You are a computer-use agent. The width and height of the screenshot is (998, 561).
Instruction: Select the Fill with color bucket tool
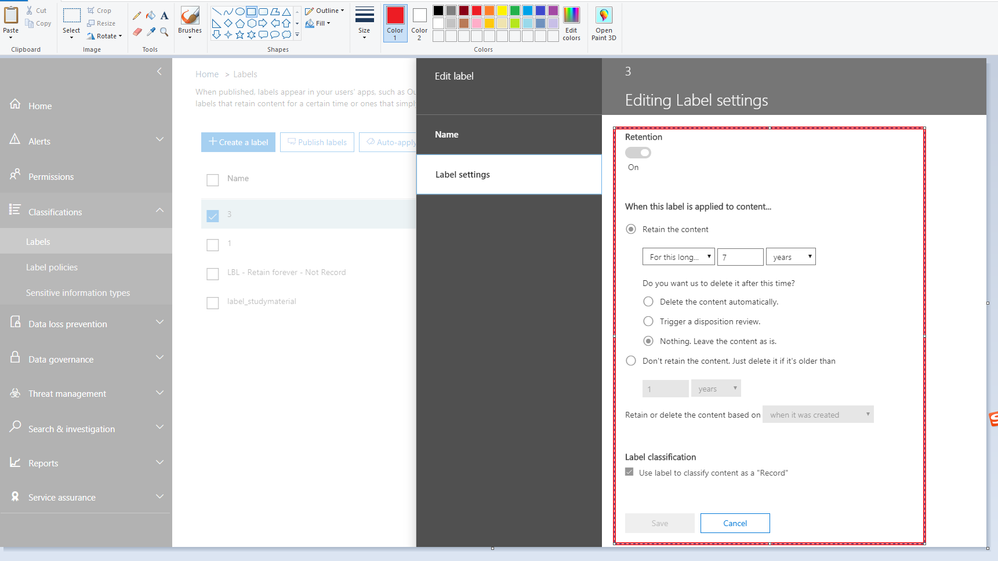[151, 15]
